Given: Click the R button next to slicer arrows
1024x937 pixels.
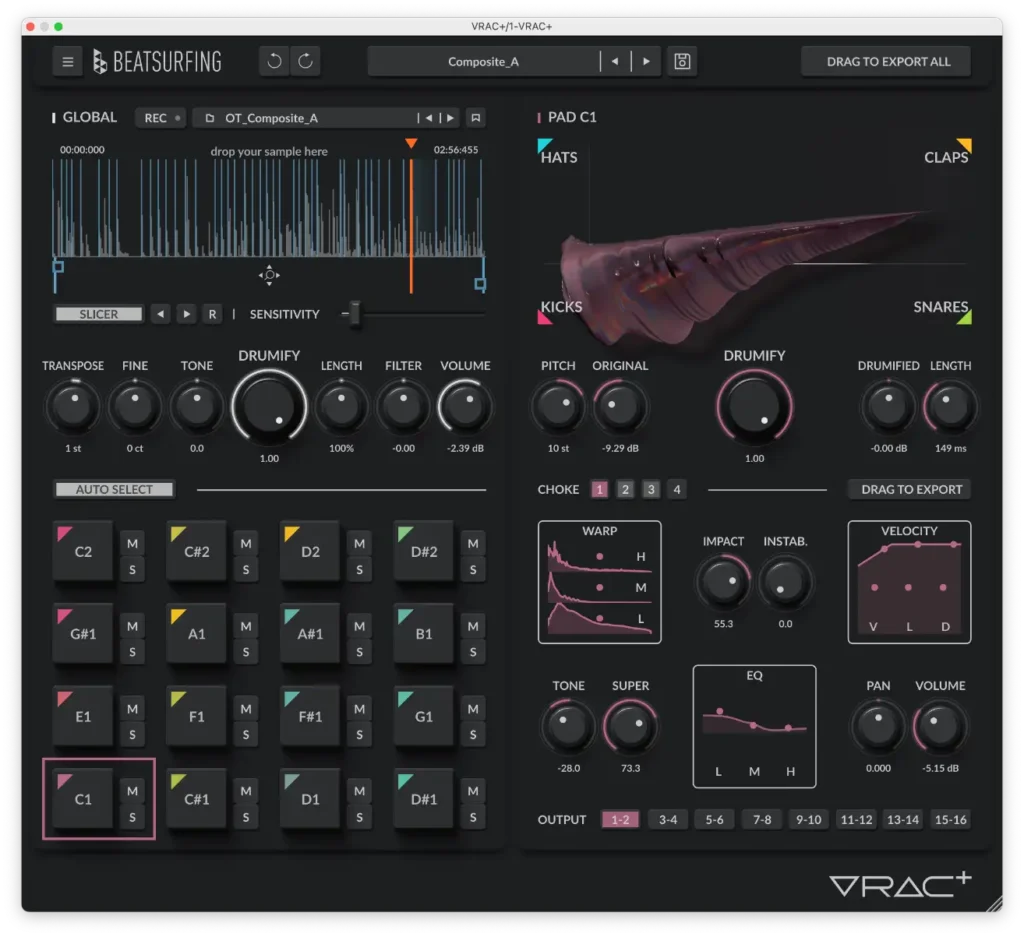Looking at the screenshot, I should (212, 314).
